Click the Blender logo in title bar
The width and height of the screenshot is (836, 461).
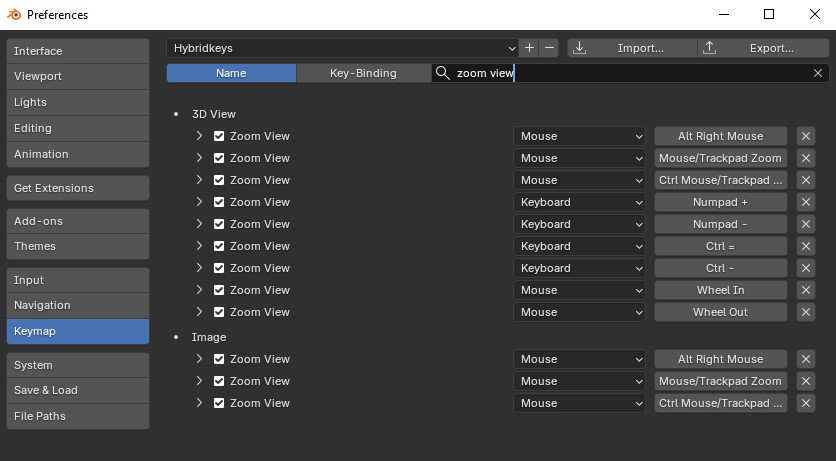14,14
